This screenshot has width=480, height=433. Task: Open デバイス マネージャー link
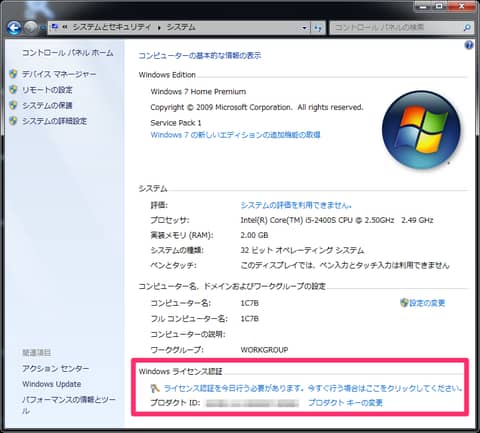pyautogui.click(x=59, y=74)
